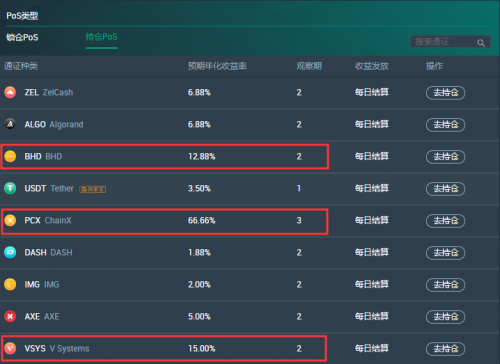This screenshot has width=500, height=364.
Task: Click 去持仓 button for DASH
Action: tap(445, 253)
